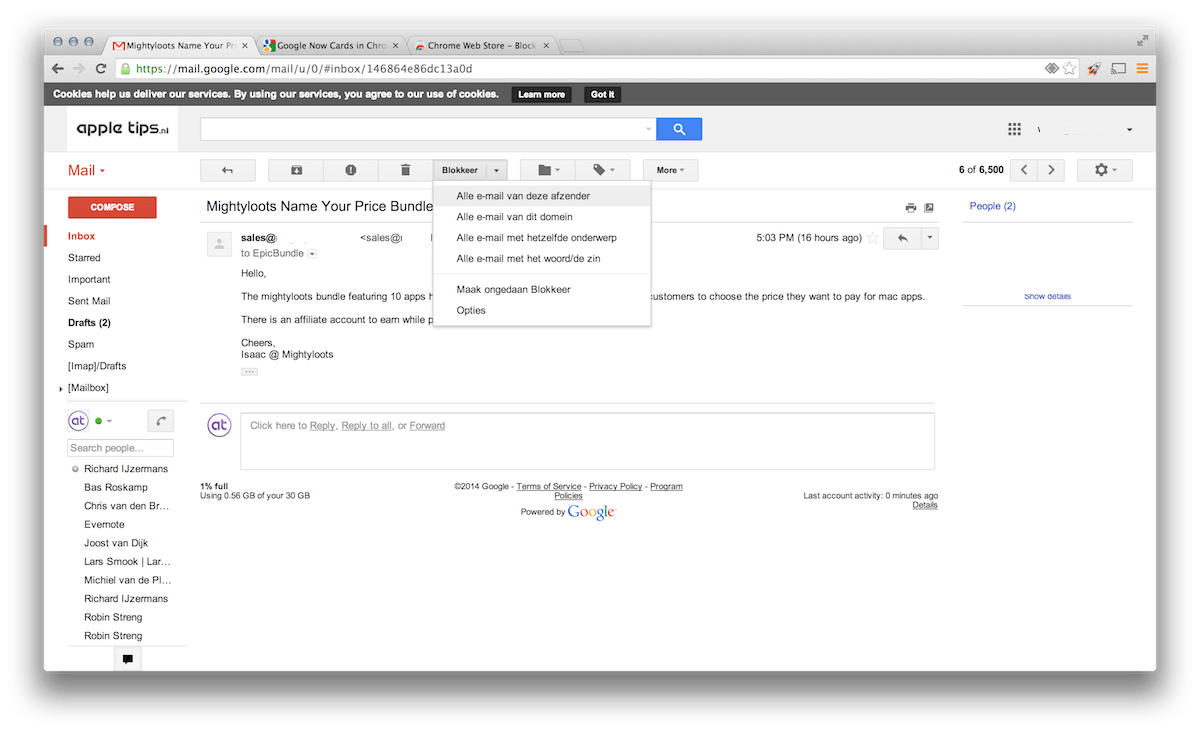Open conversation in new window icon
This screenshot has width=1200, height=732.
929,208
